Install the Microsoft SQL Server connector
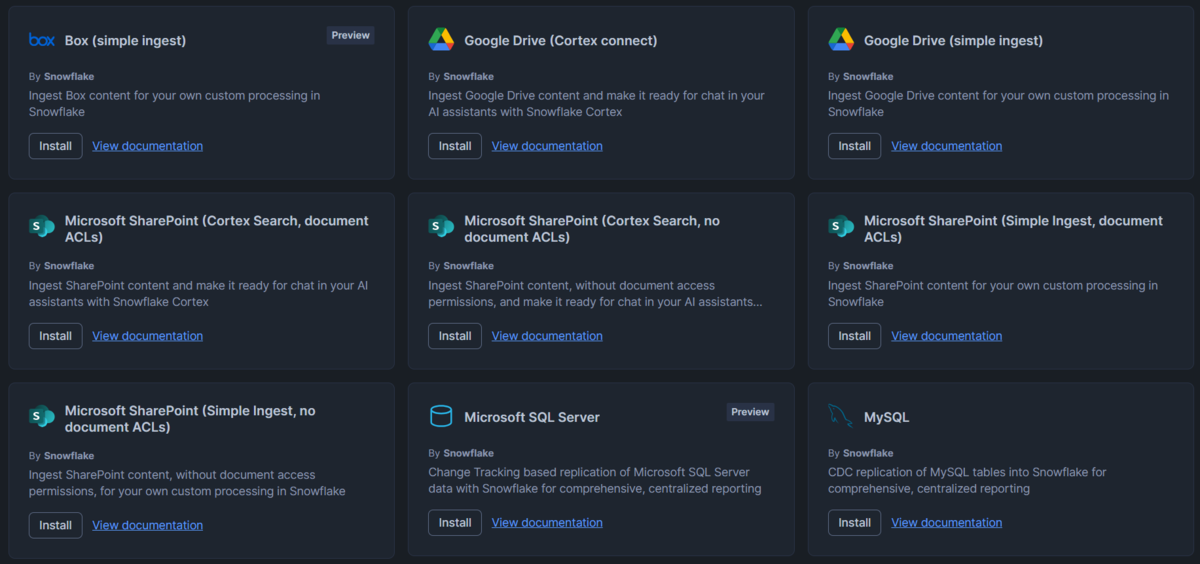This screenshot has height=564, width=1200. point(455,523)
